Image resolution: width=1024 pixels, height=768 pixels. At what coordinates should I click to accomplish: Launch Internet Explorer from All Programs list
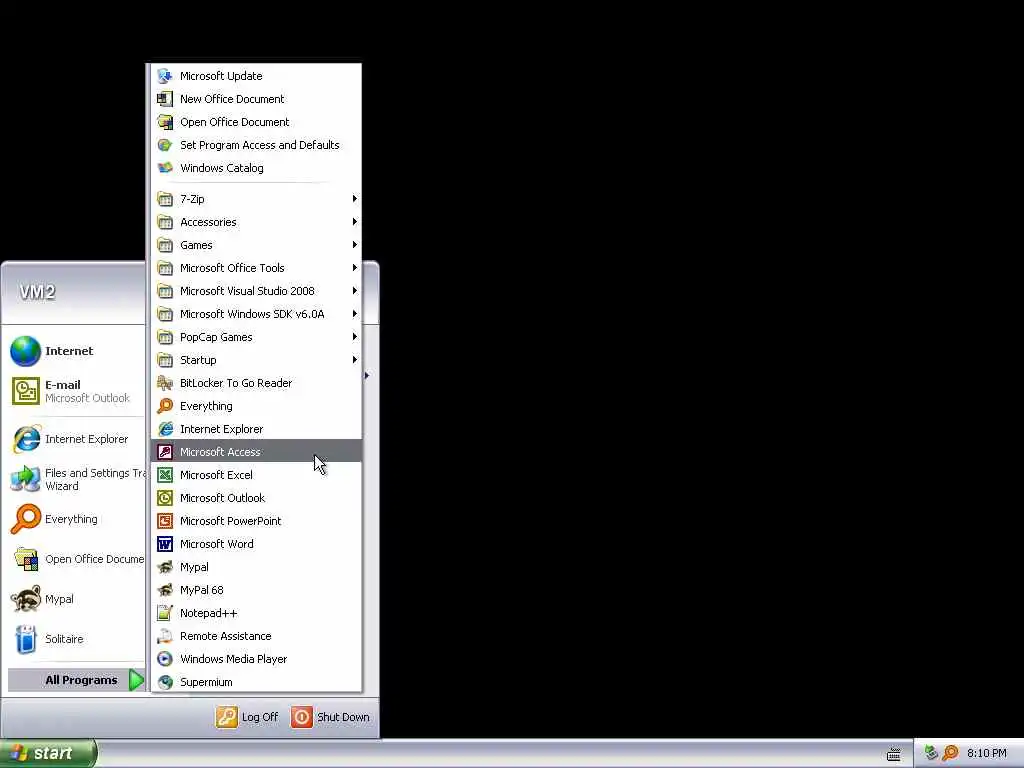pyautogui.click(x=256, y=429)
